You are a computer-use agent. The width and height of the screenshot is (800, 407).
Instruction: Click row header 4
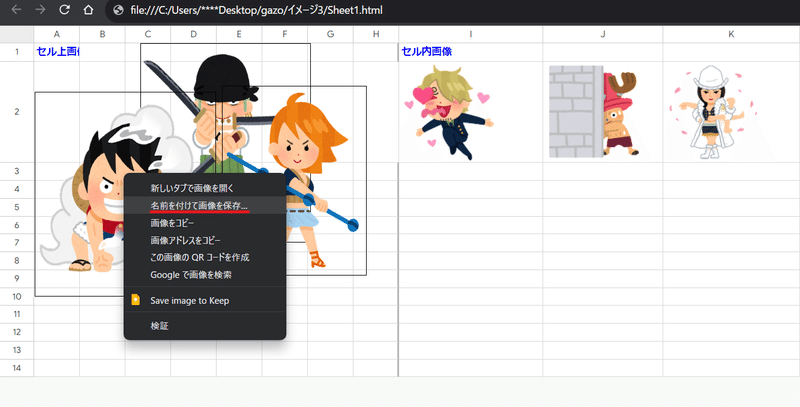(17, 189)
